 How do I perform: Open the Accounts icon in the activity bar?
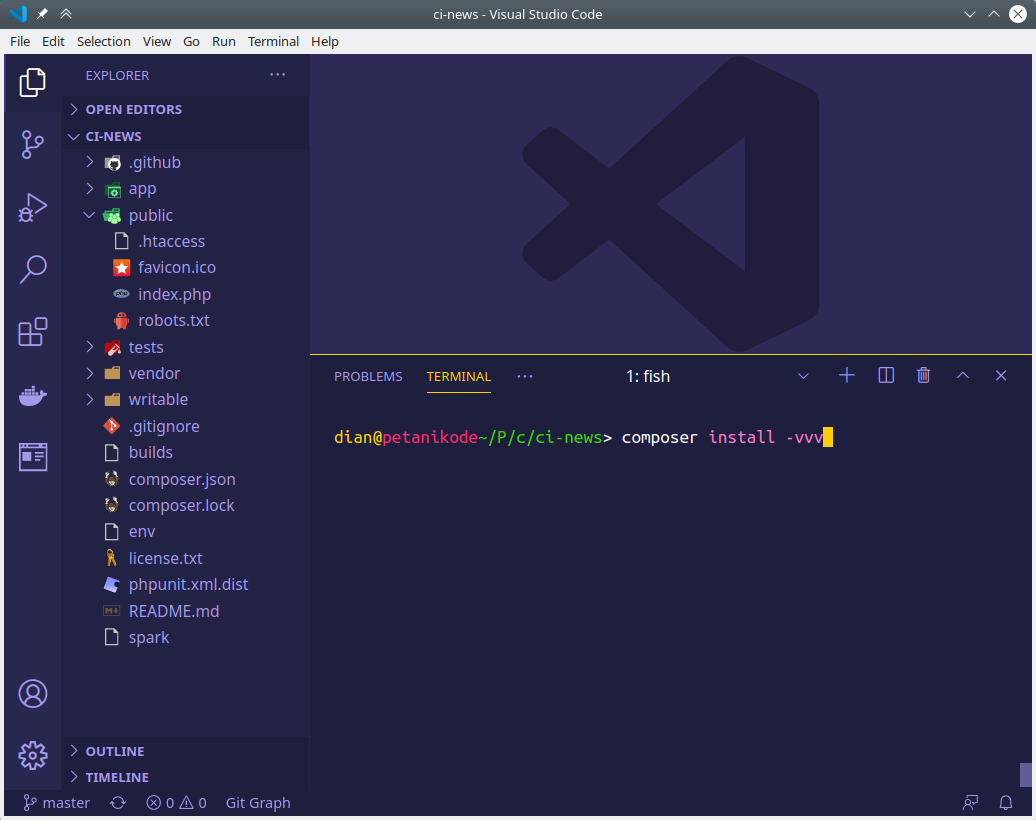pyautogui.click(x=33, y=693)
